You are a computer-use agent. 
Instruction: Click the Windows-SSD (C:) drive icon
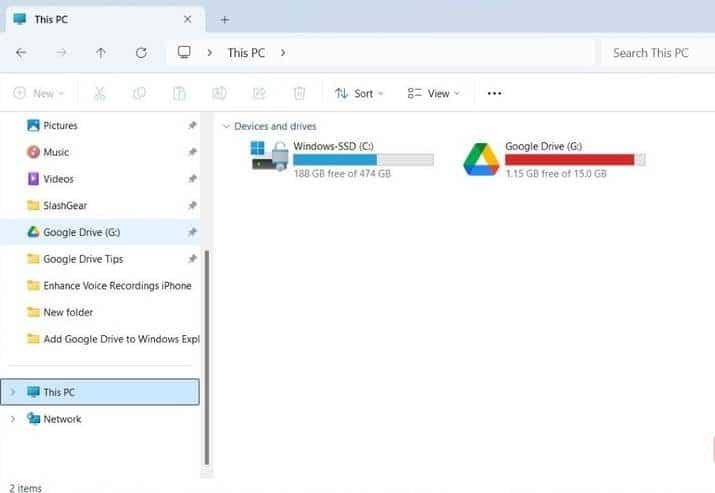[x=269, y=156]
